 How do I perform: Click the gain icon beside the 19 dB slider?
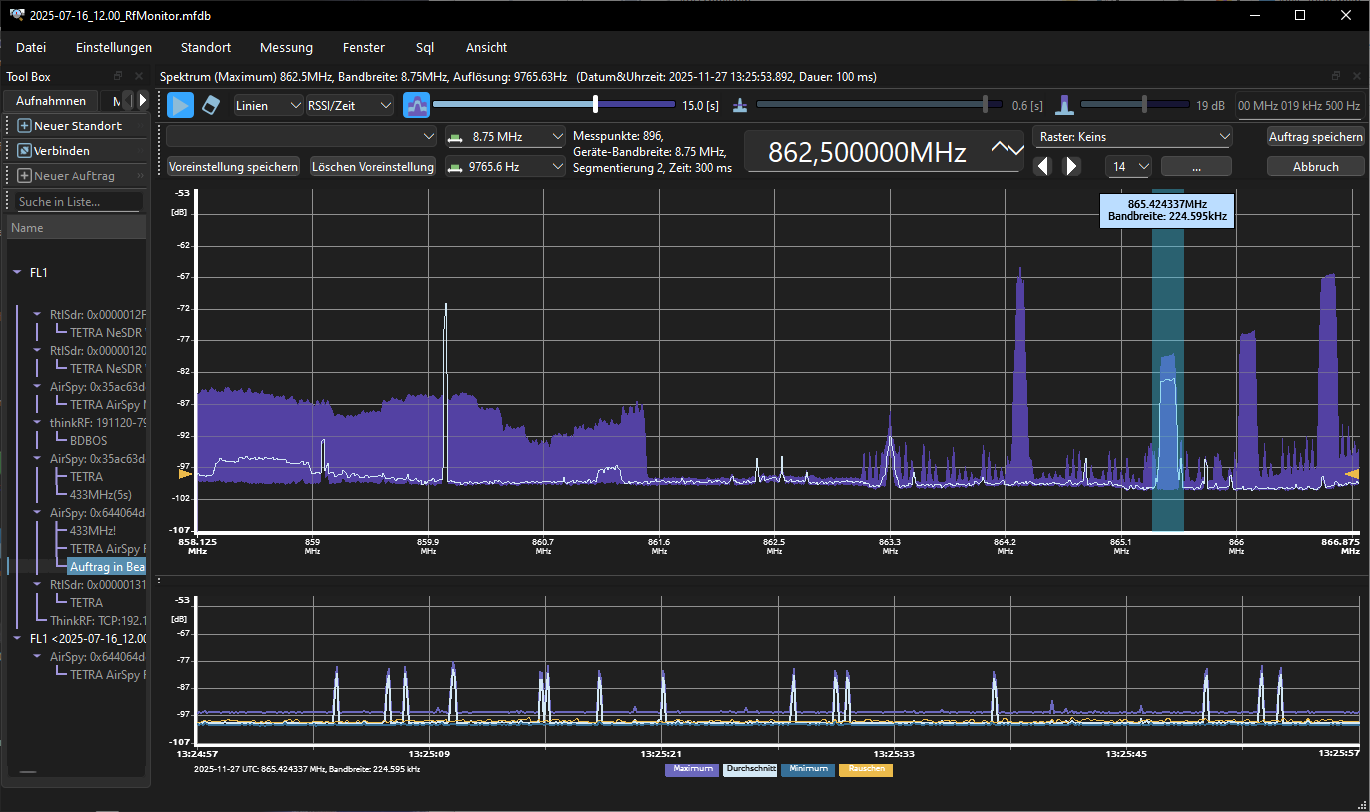[x=1064, y=105]
